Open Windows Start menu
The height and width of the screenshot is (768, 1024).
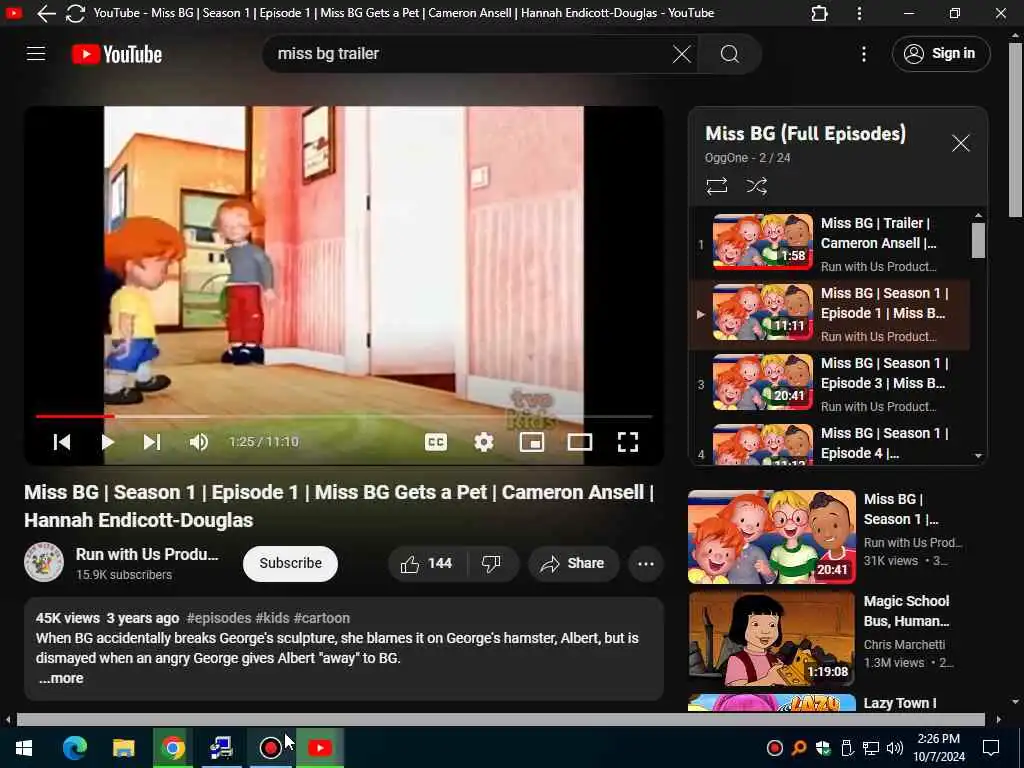[x=24, y=748]
